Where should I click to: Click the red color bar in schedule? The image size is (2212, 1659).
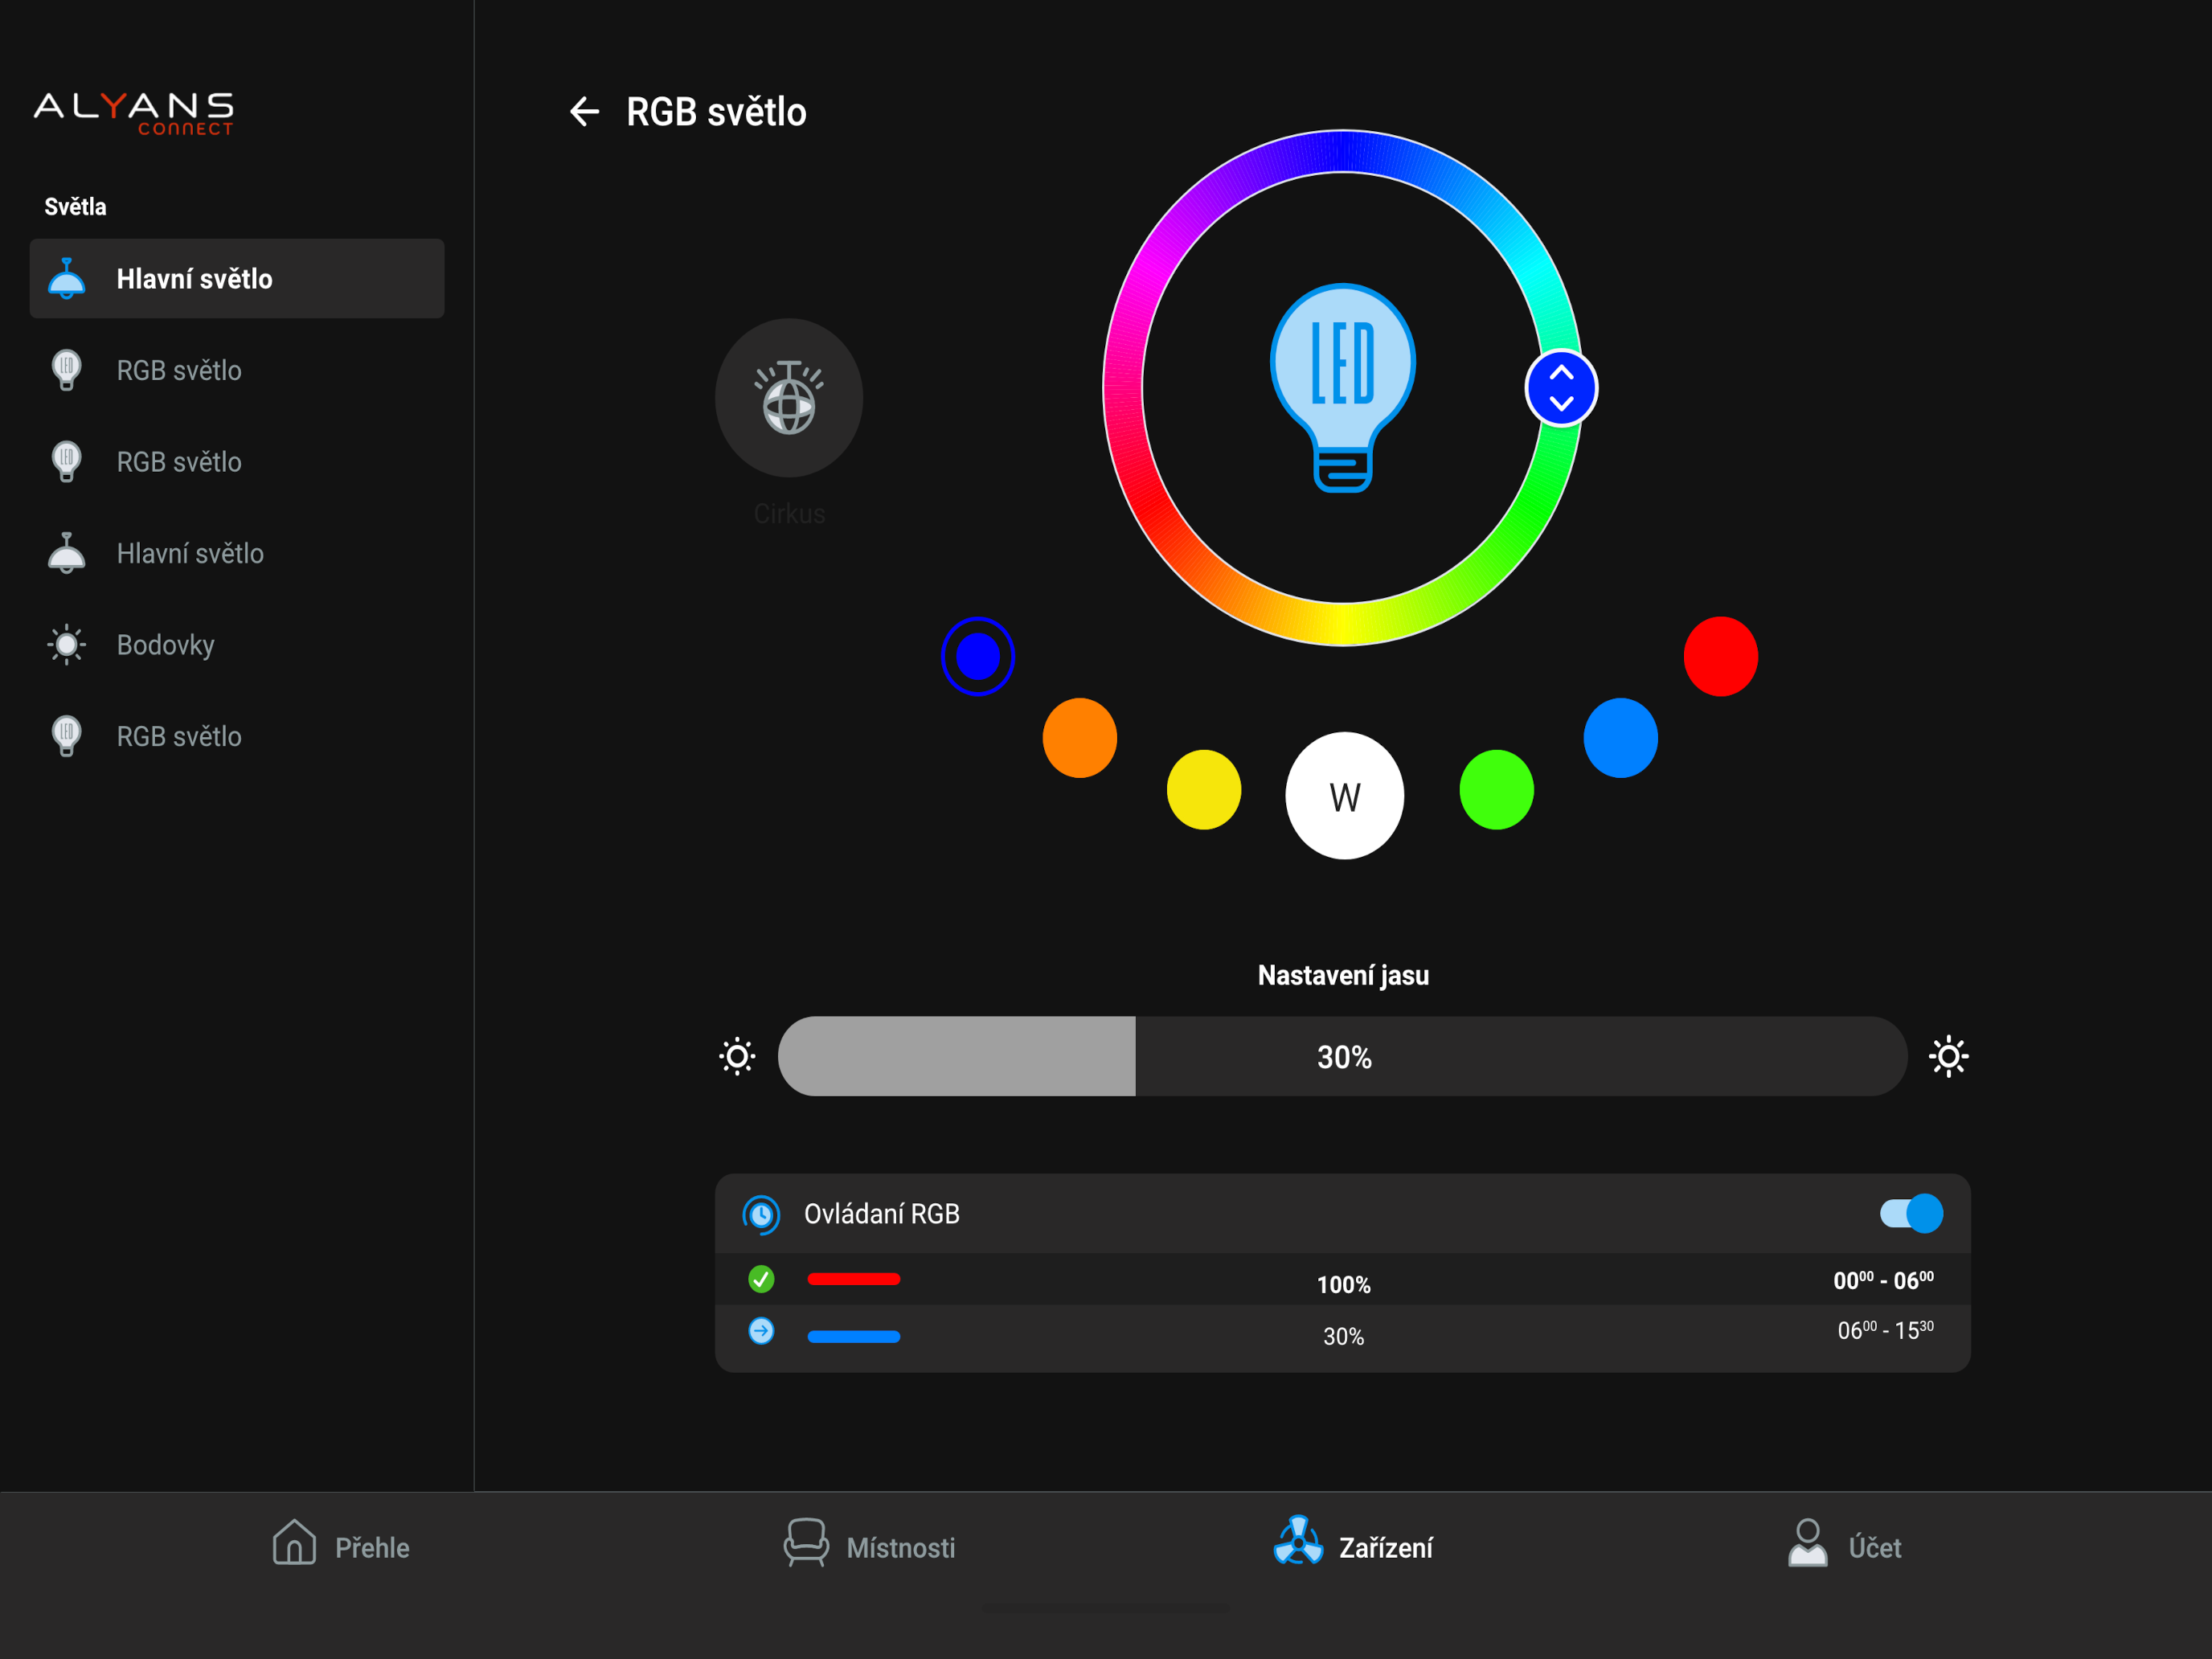point(854,1279)
